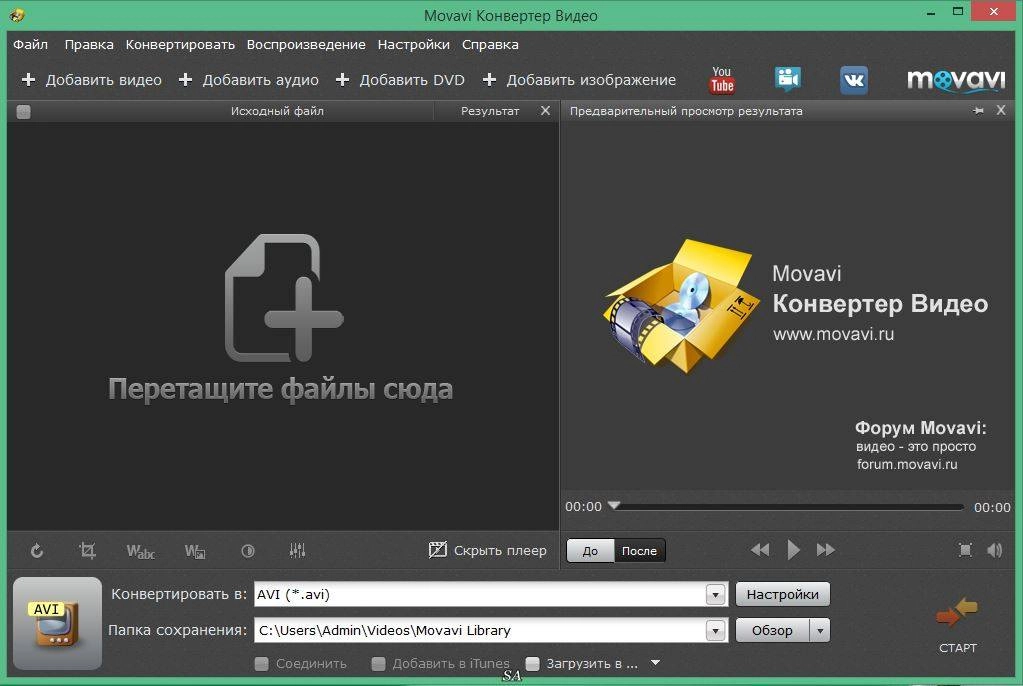Click the AVI format preset icon
The image size is (1023, 686).
57,623
